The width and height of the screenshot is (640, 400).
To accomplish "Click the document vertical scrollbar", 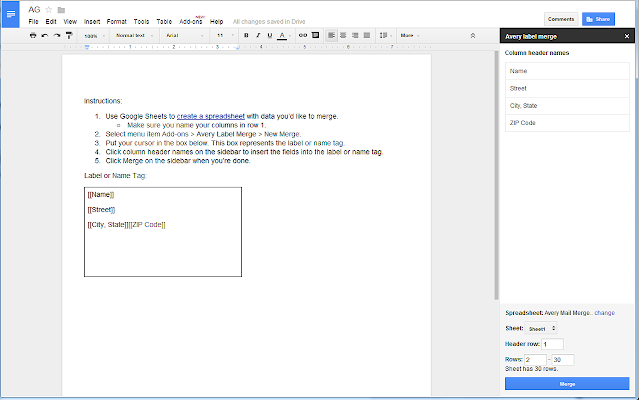I will (x=496, y=176).
